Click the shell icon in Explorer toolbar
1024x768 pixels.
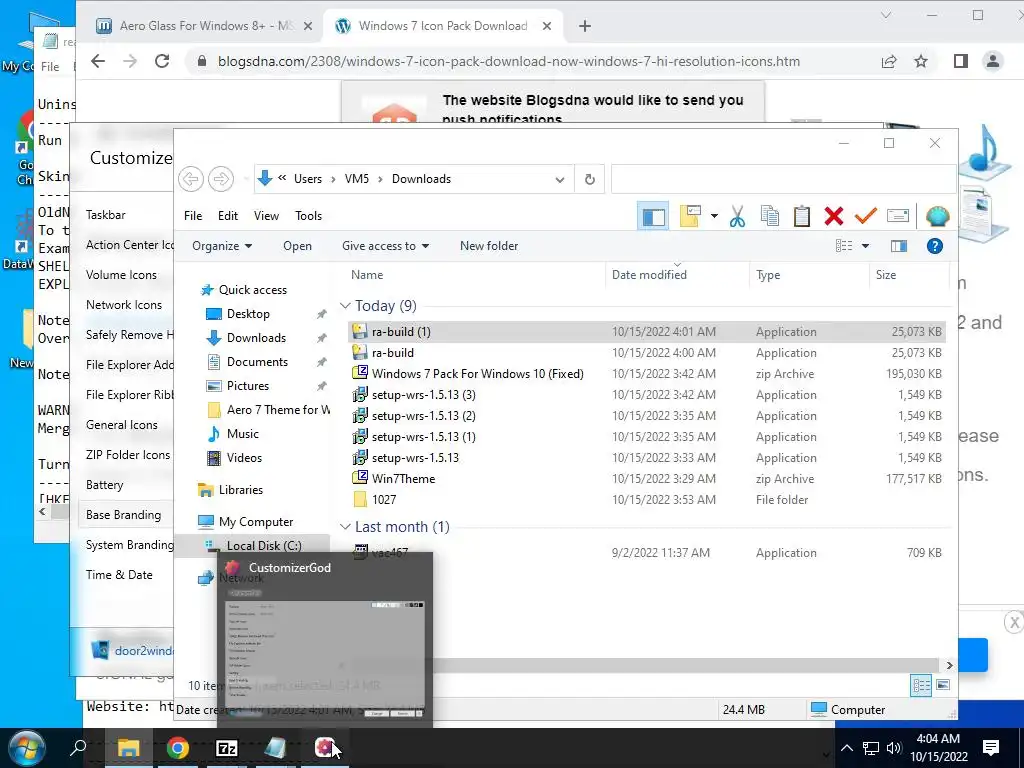937,216
